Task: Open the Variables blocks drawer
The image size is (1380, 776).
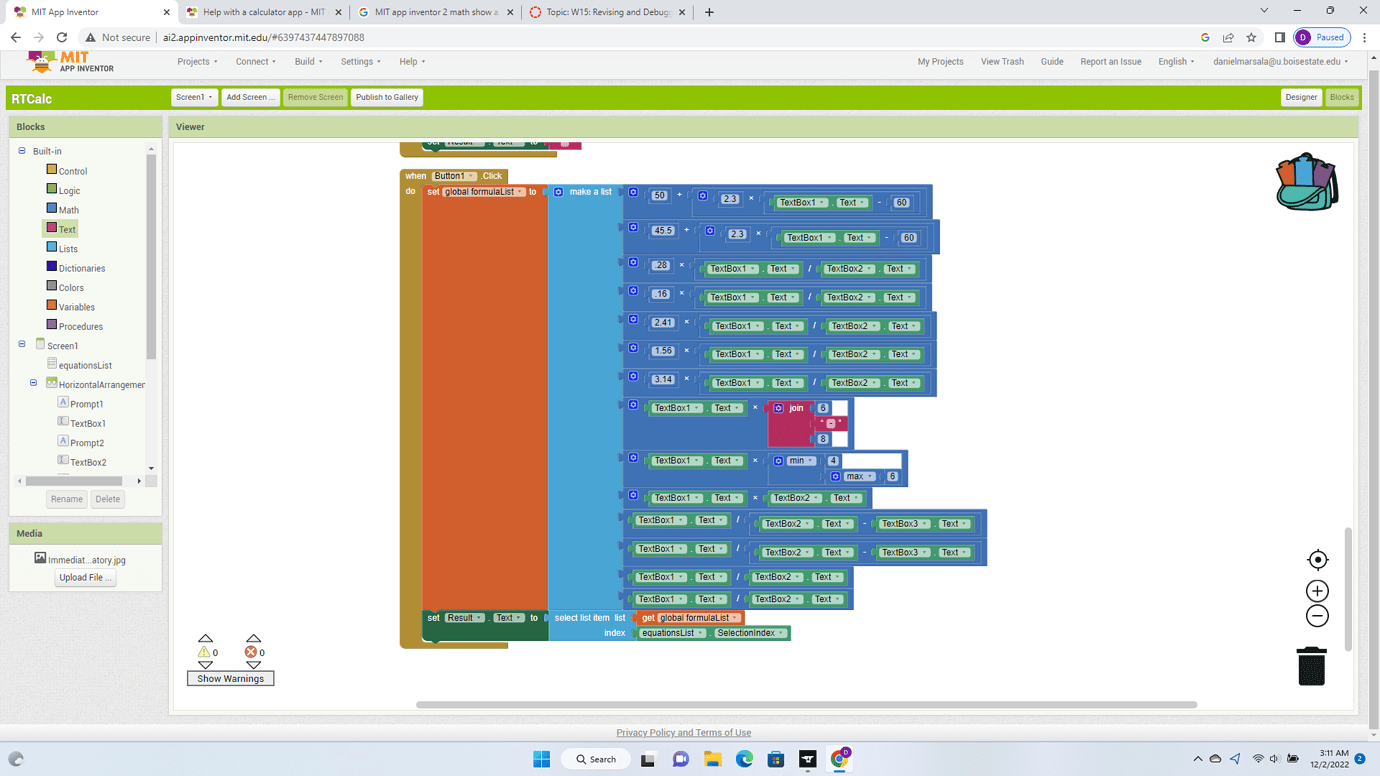Action: click(77, 306)
